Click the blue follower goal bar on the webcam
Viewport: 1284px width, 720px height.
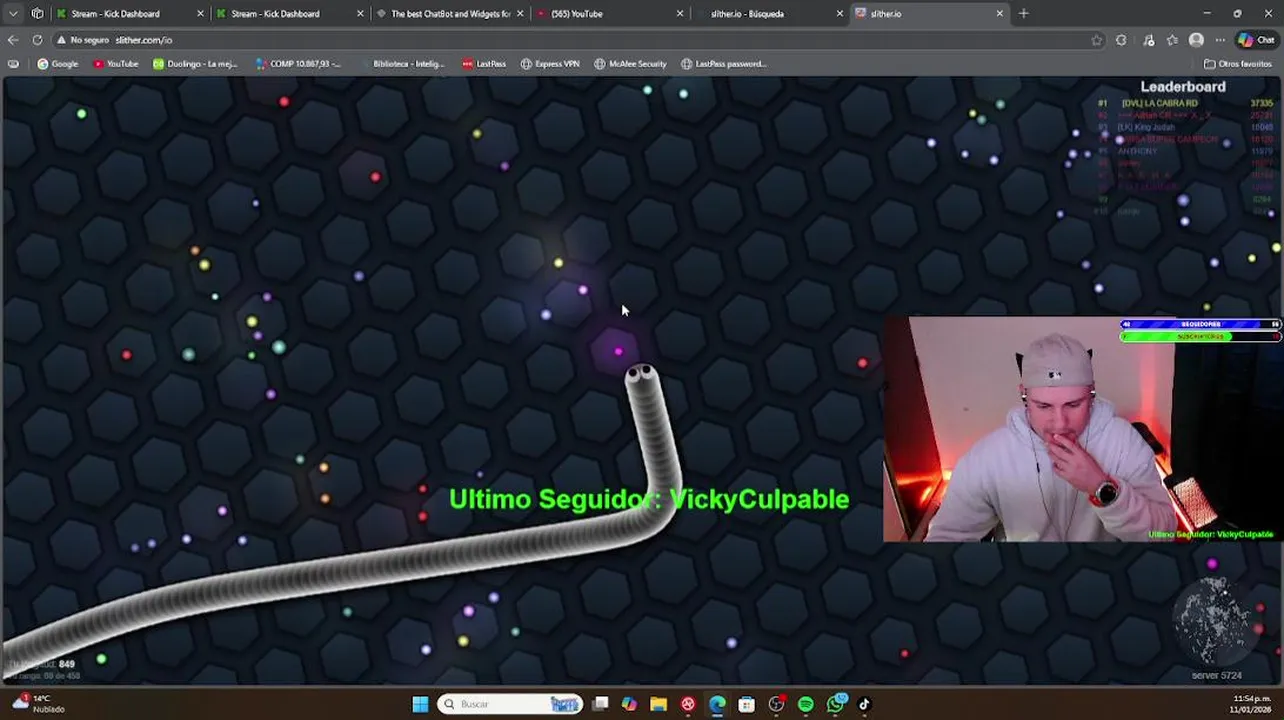[x=1200, y=325]
